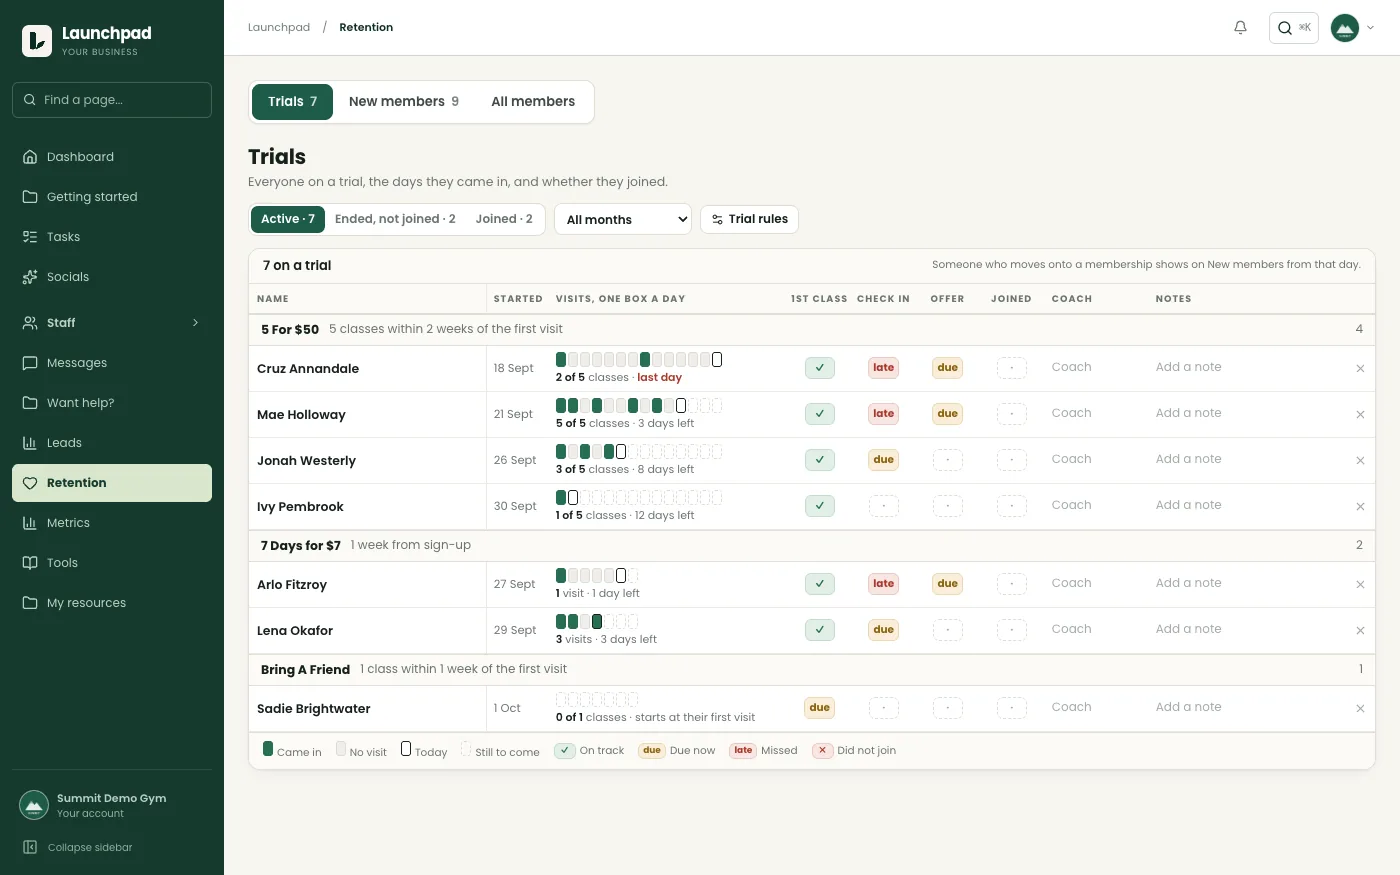The image size is (1400, 875).
Task: Open Messages in the sidebar
Action: 112,363
